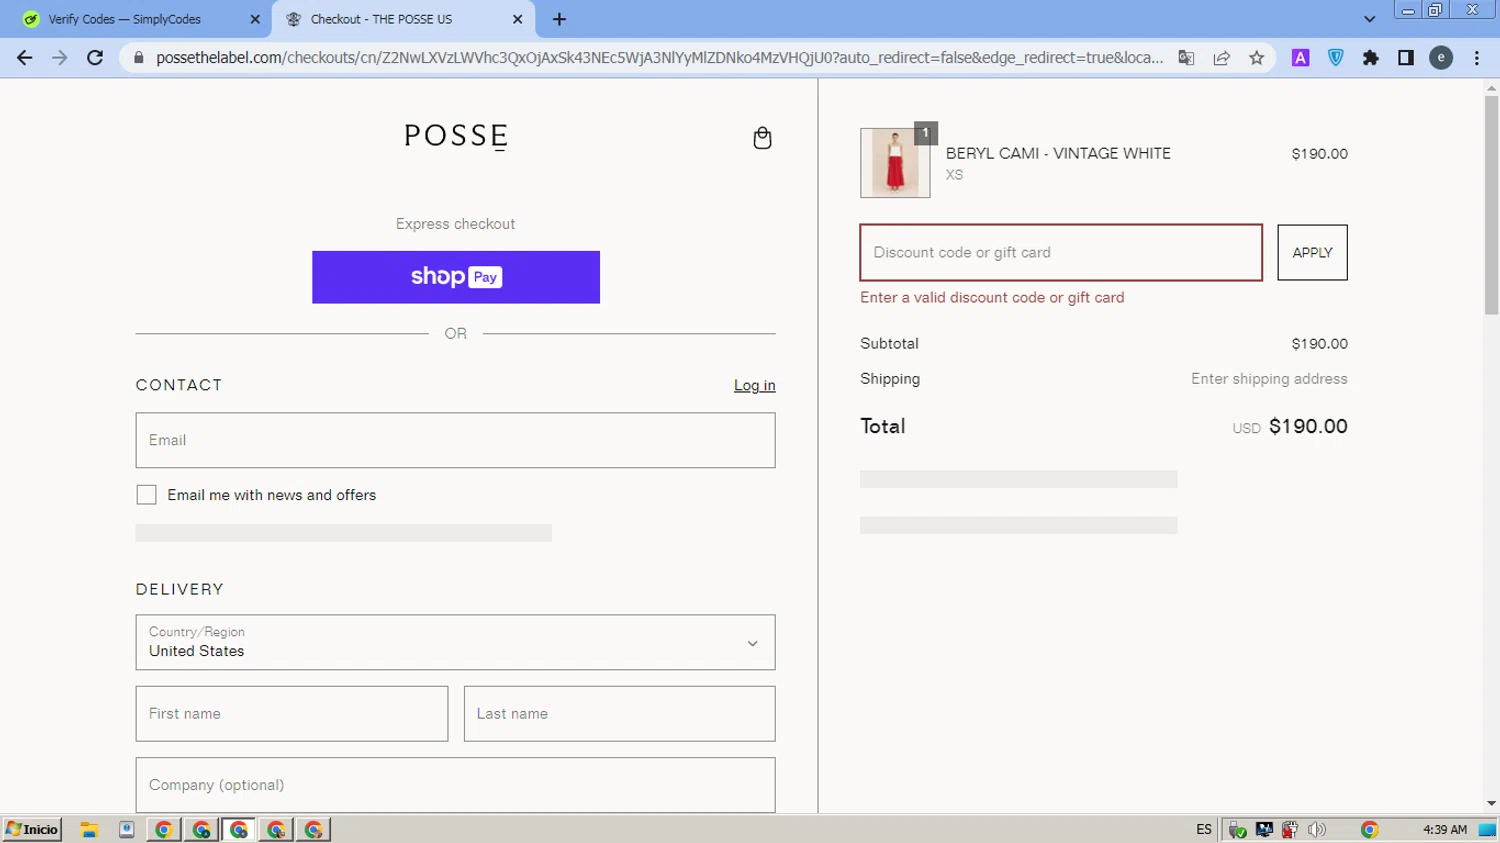Expand the tab search chevron

coord(1369,19)
